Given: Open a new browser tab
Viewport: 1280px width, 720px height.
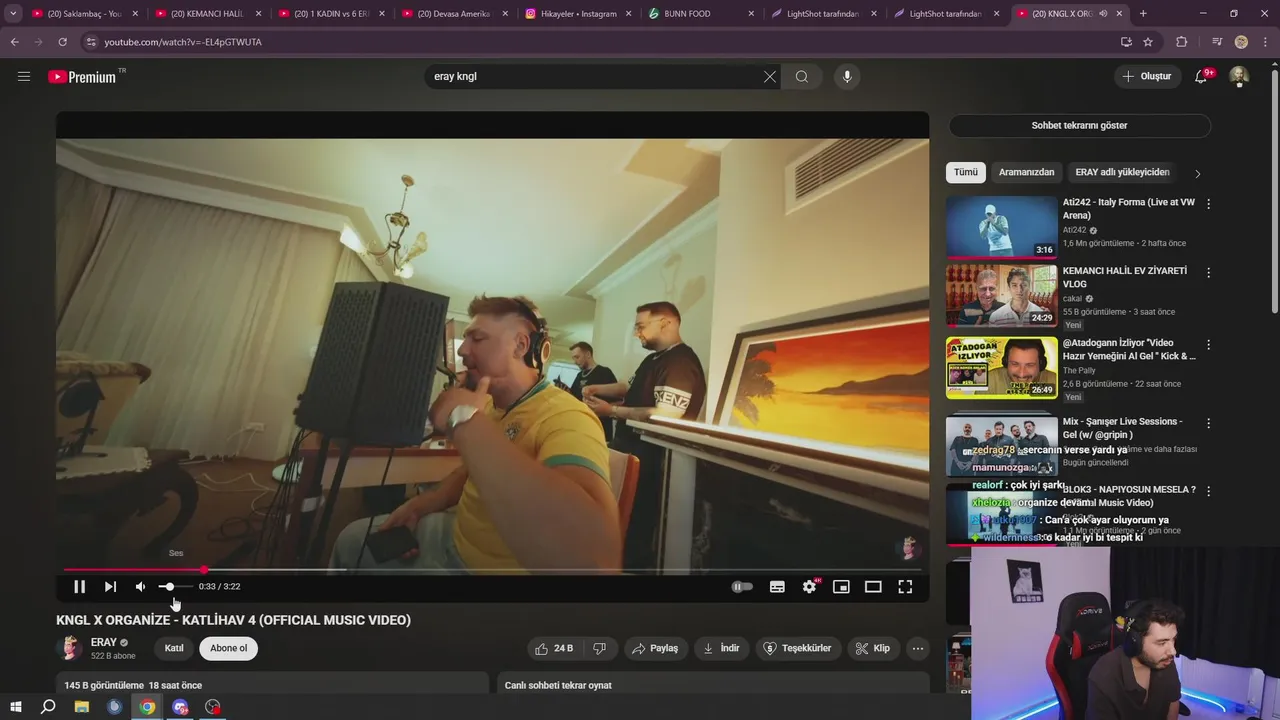Looking at the screenshot, I should point(1143,14).
